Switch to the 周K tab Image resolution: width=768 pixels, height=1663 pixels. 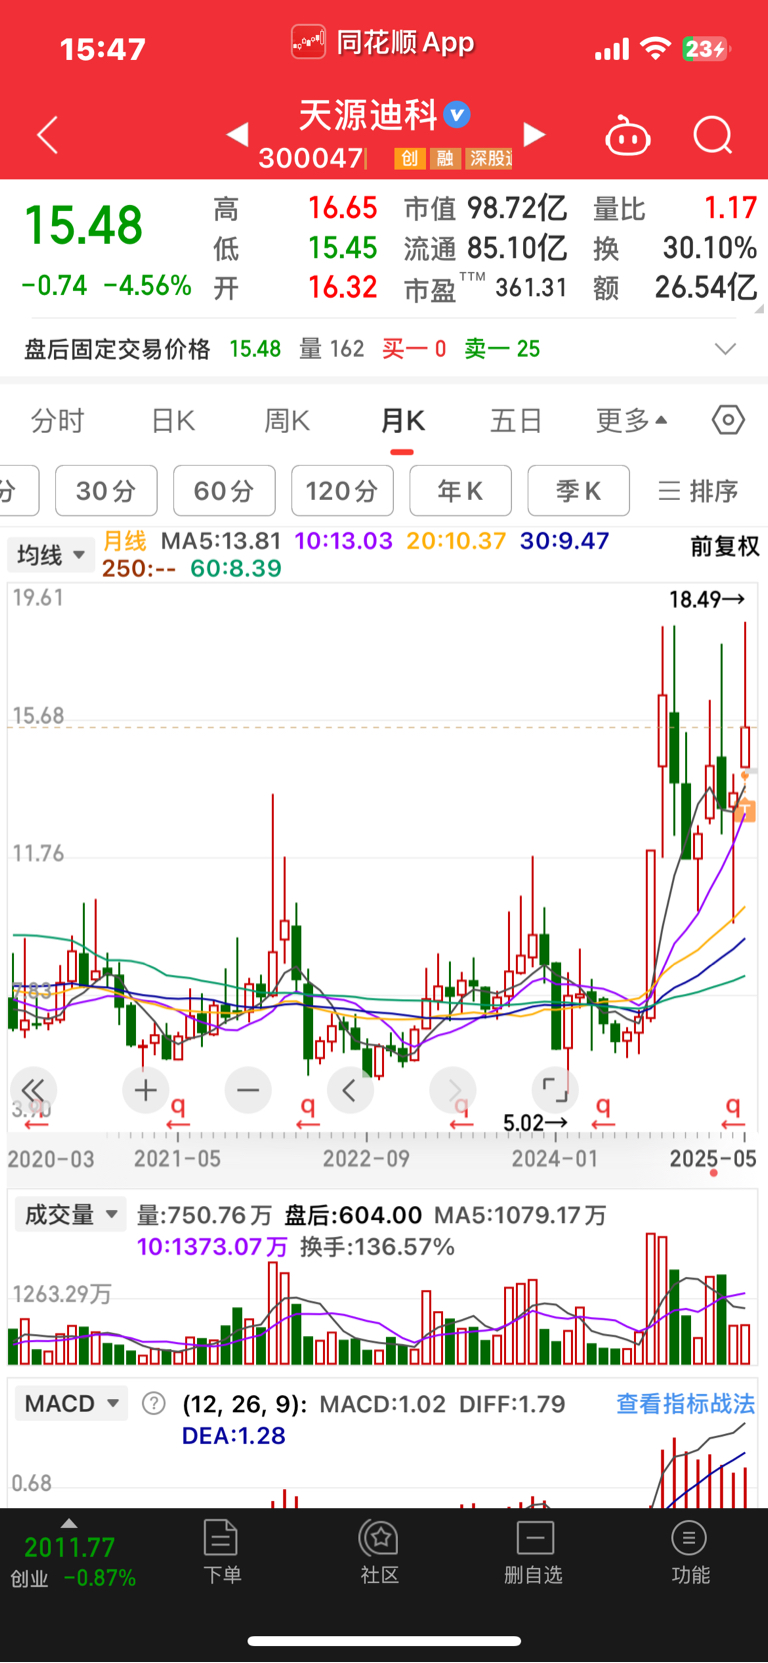[287, 421]
